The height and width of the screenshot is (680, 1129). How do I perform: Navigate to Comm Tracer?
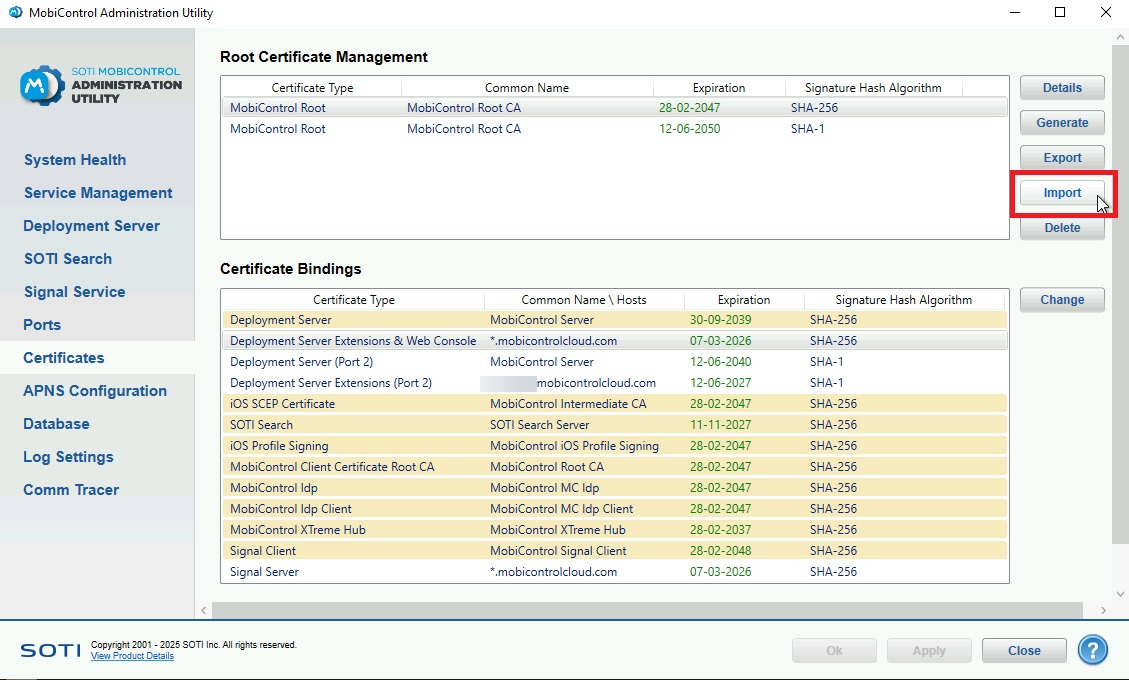[70, 489]
